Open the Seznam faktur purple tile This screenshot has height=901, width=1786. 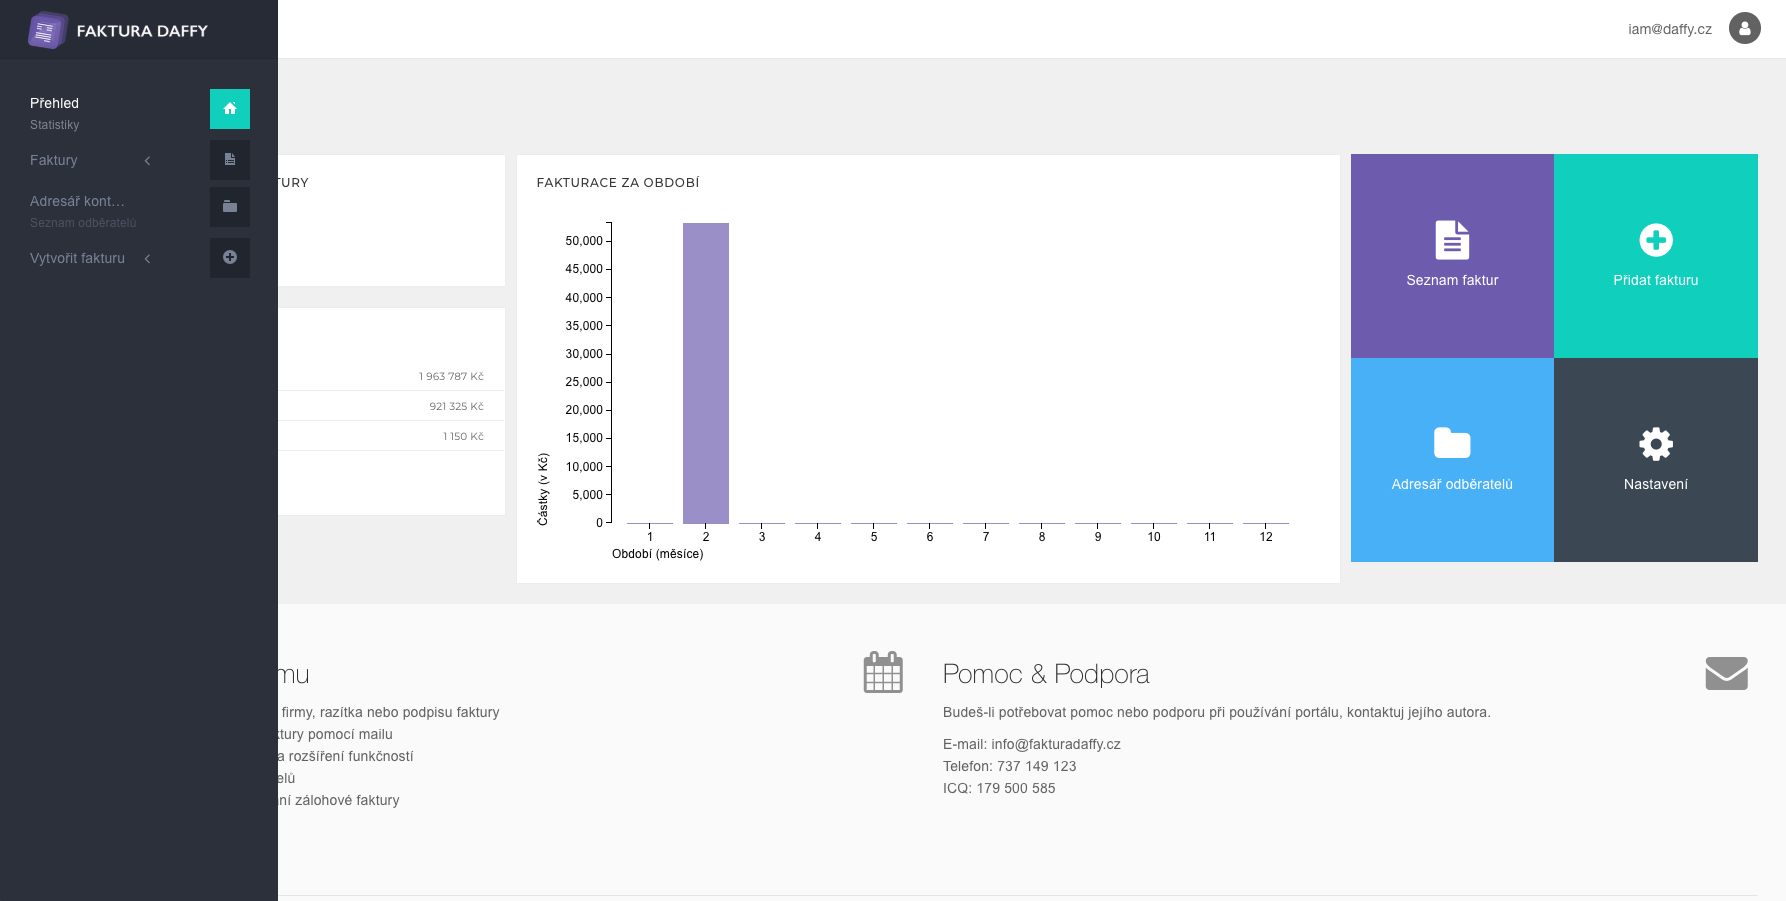click(x=1452, y=256)
